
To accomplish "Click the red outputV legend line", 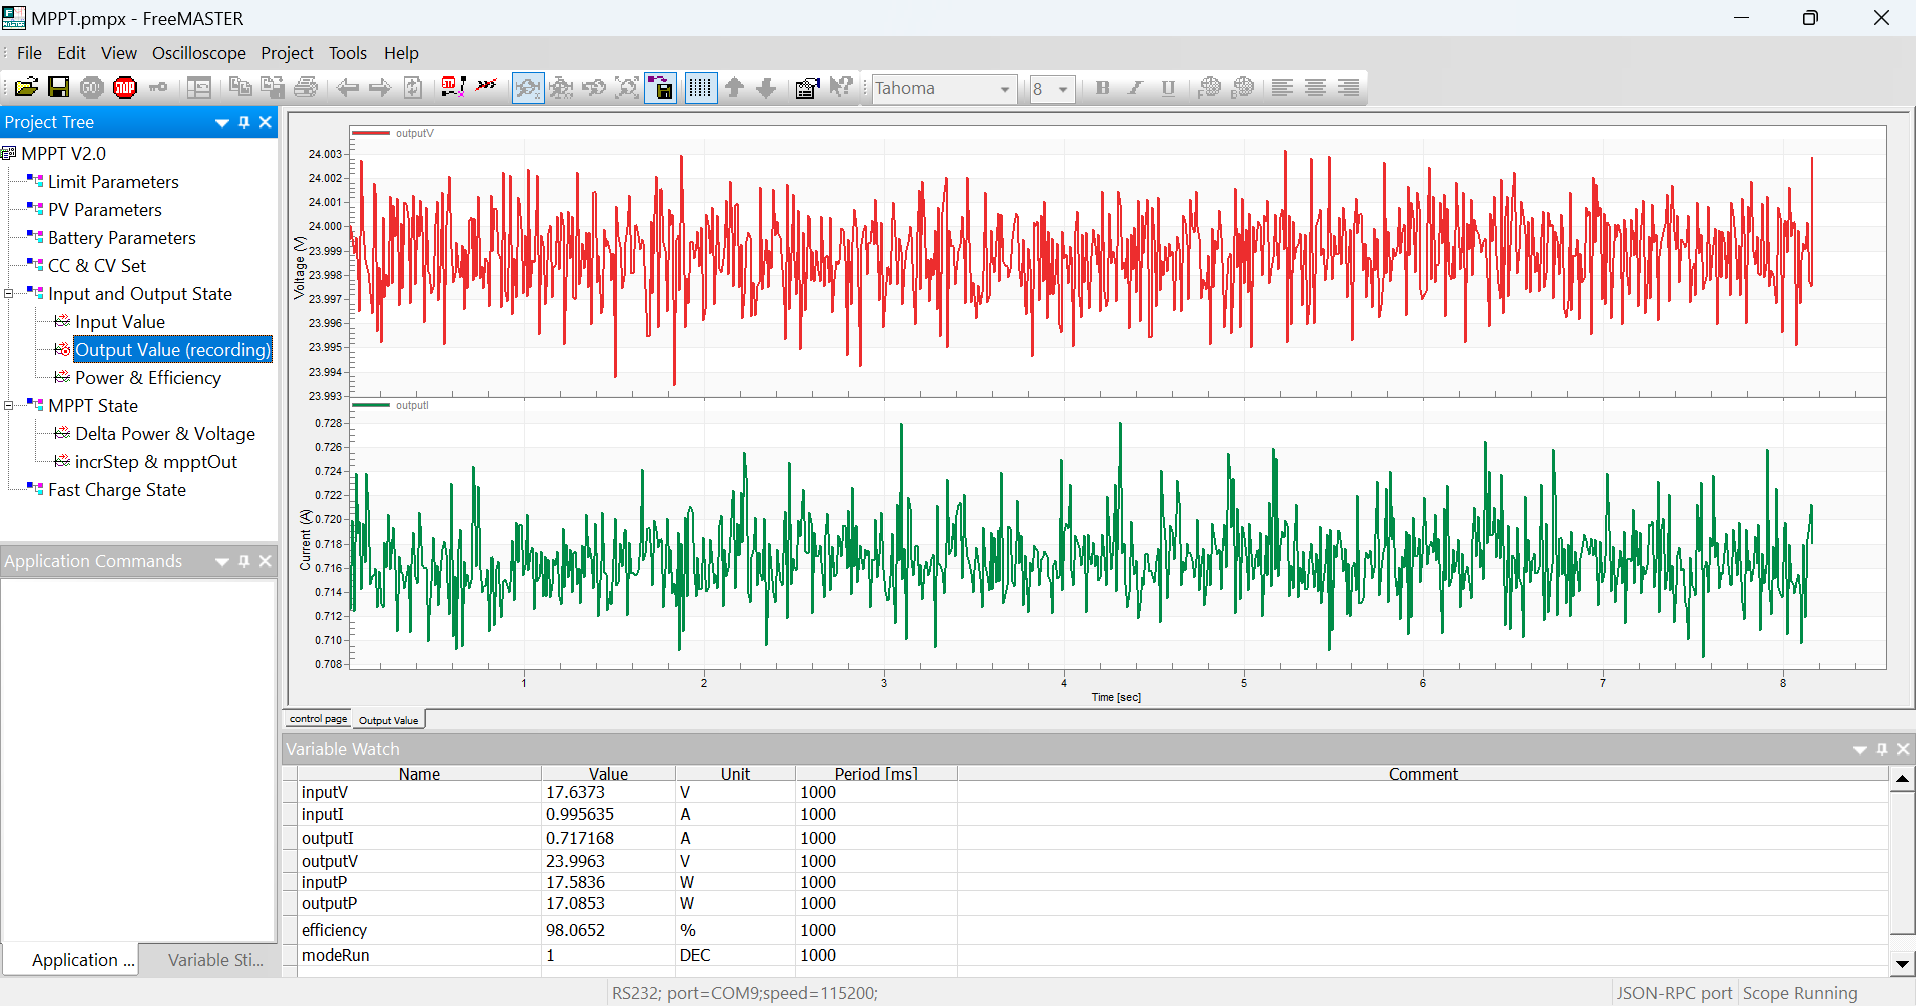I will [x=371, y=133].
